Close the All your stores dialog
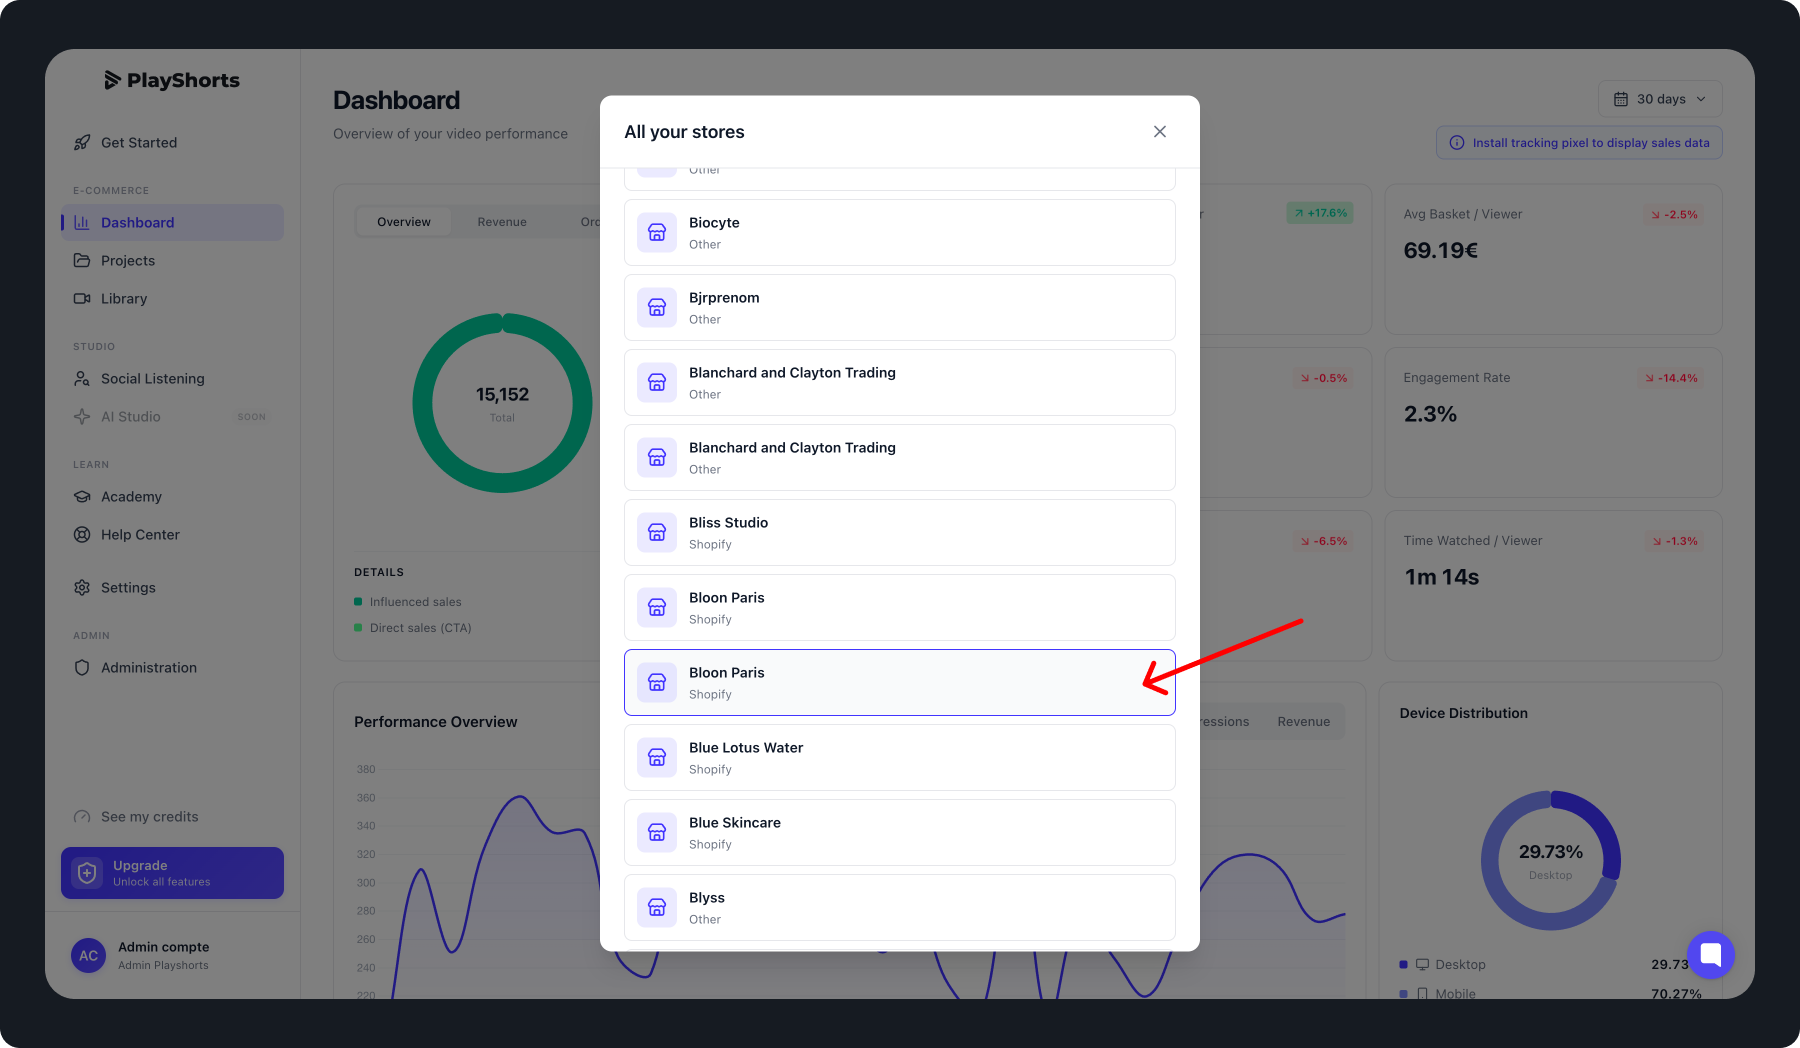This screenshot has width=1800, height=1048. 1160,132
